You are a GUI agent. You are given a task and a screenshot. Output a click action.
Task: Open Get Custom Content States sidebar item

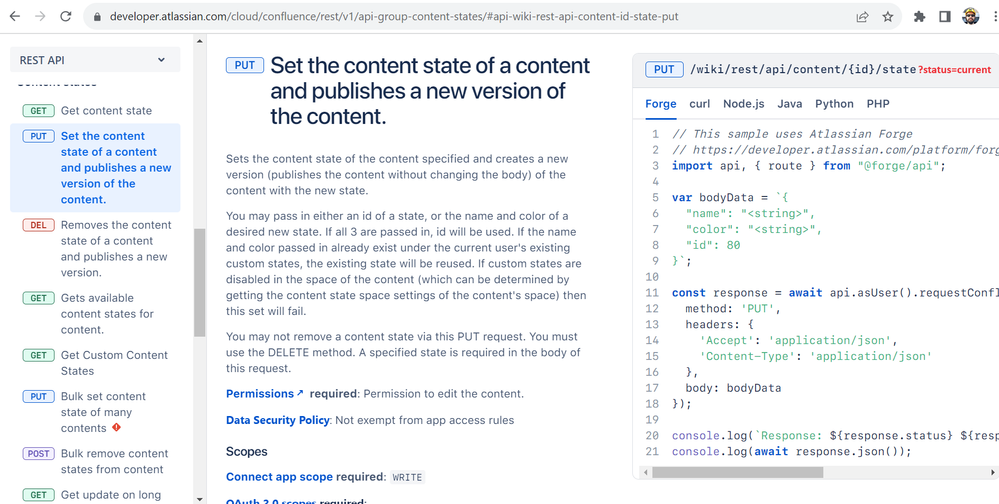[115, 363]
